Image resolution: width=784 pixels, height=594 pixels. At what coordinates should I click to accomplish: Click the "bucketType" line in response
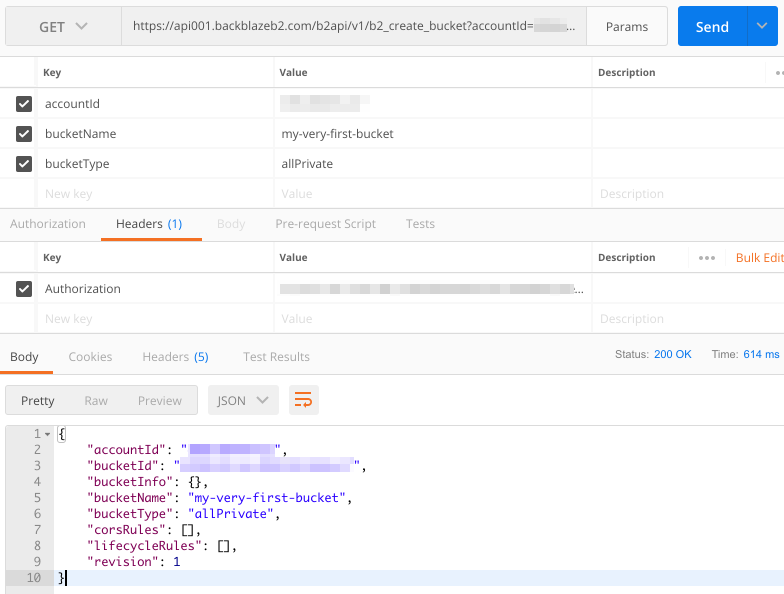coord(183,514)
